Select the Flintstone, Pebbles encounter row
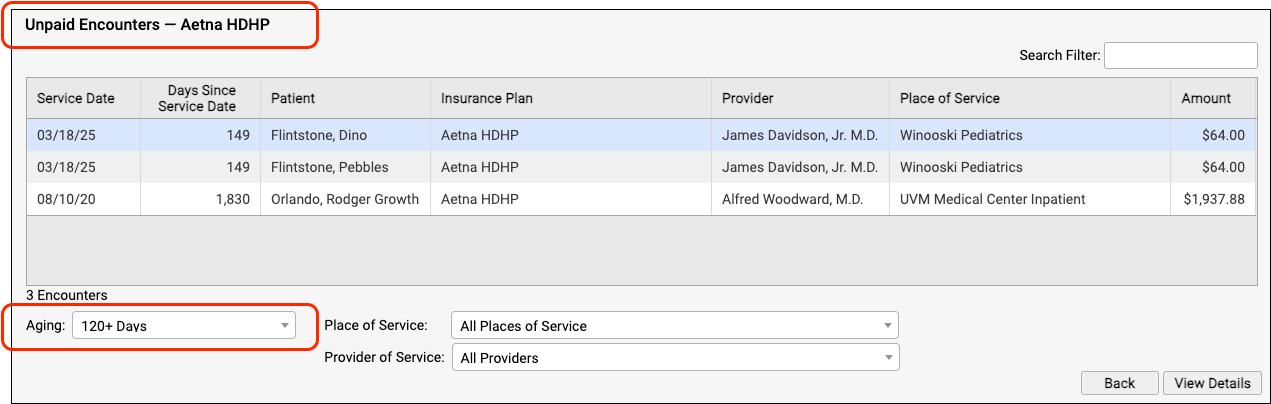 (641, 167)
